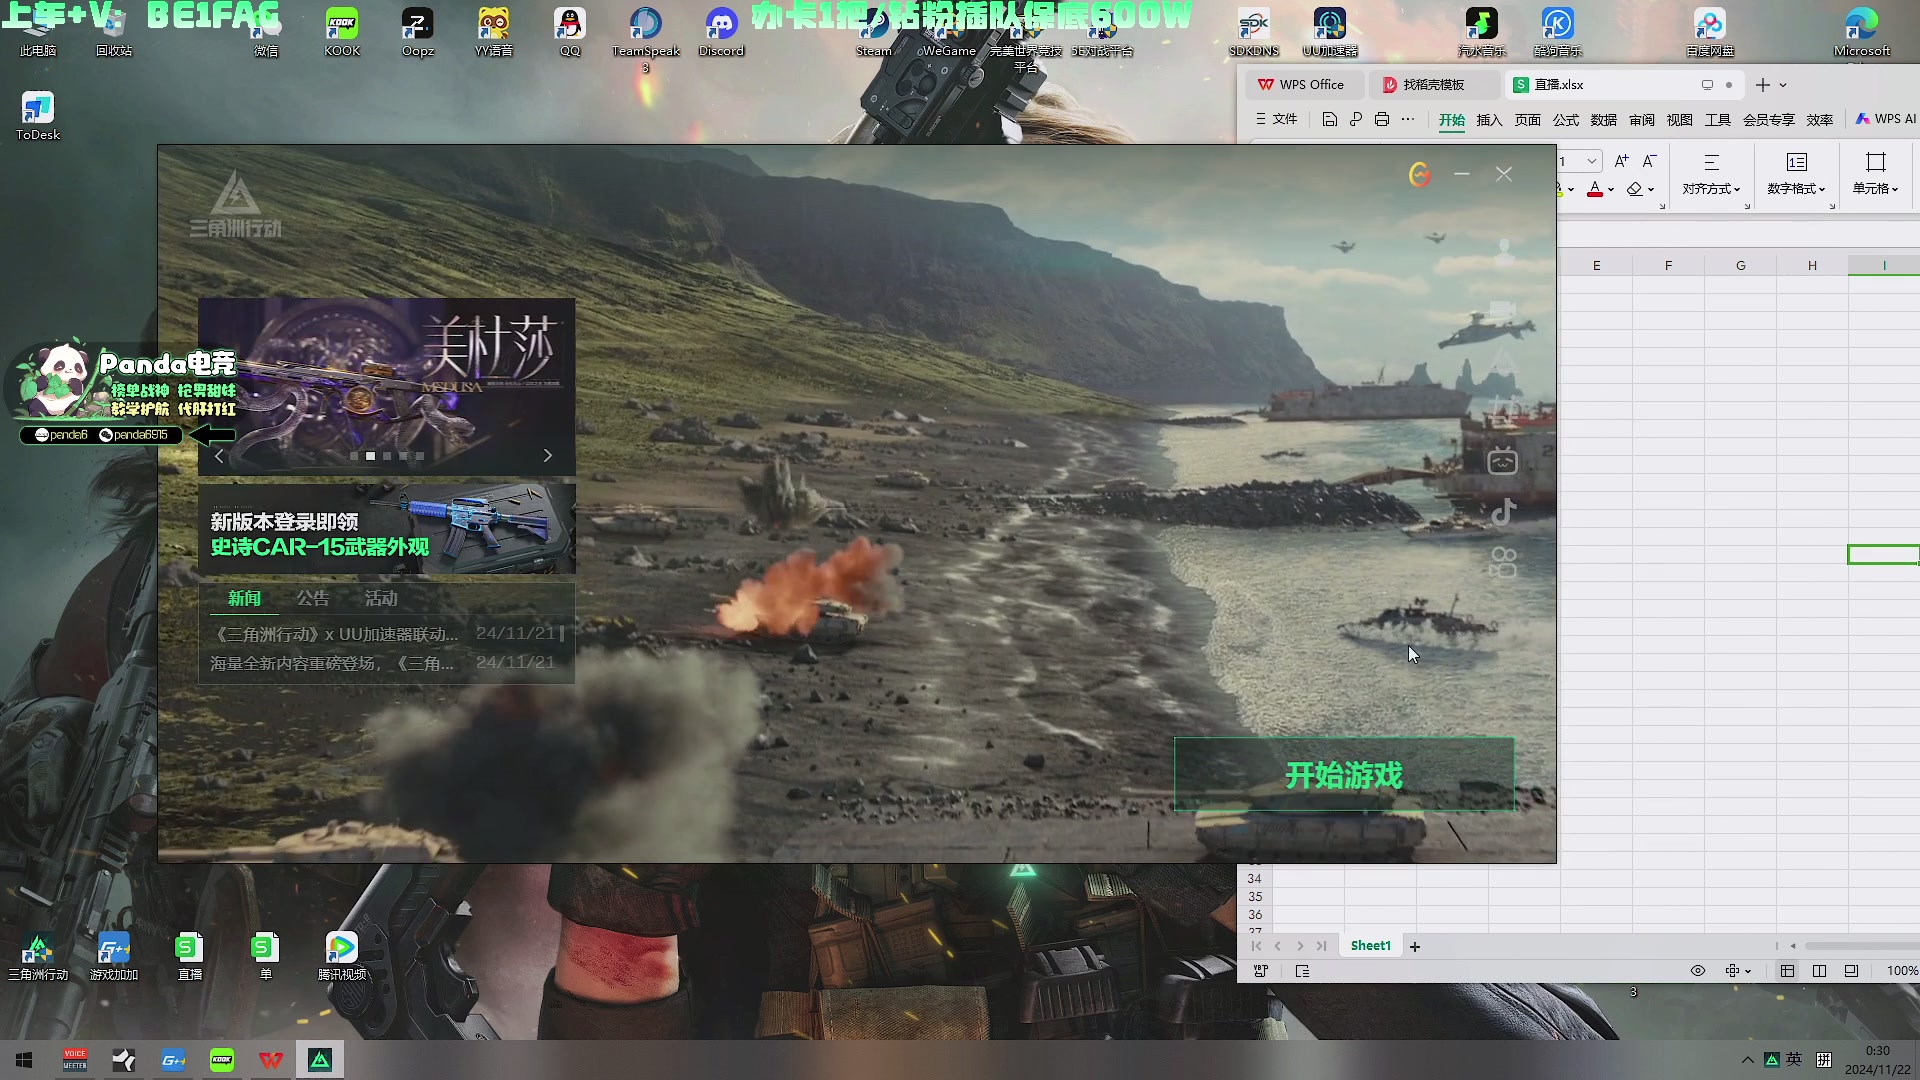Jump to first sheet navigation arrow

point(1256,946)
